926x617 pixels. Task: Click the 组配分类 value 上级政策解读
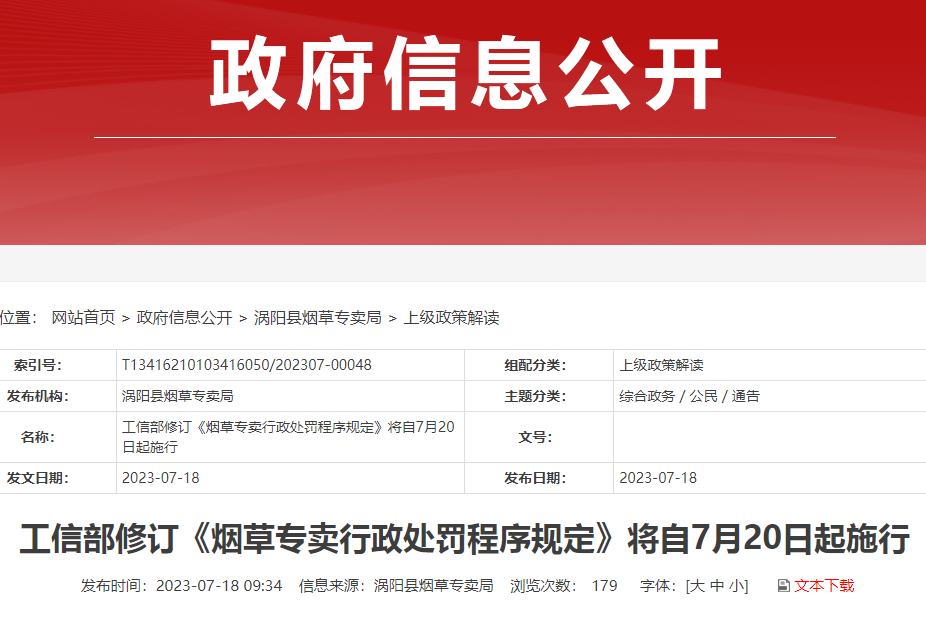pyautogui.click(x=661, y=365)
